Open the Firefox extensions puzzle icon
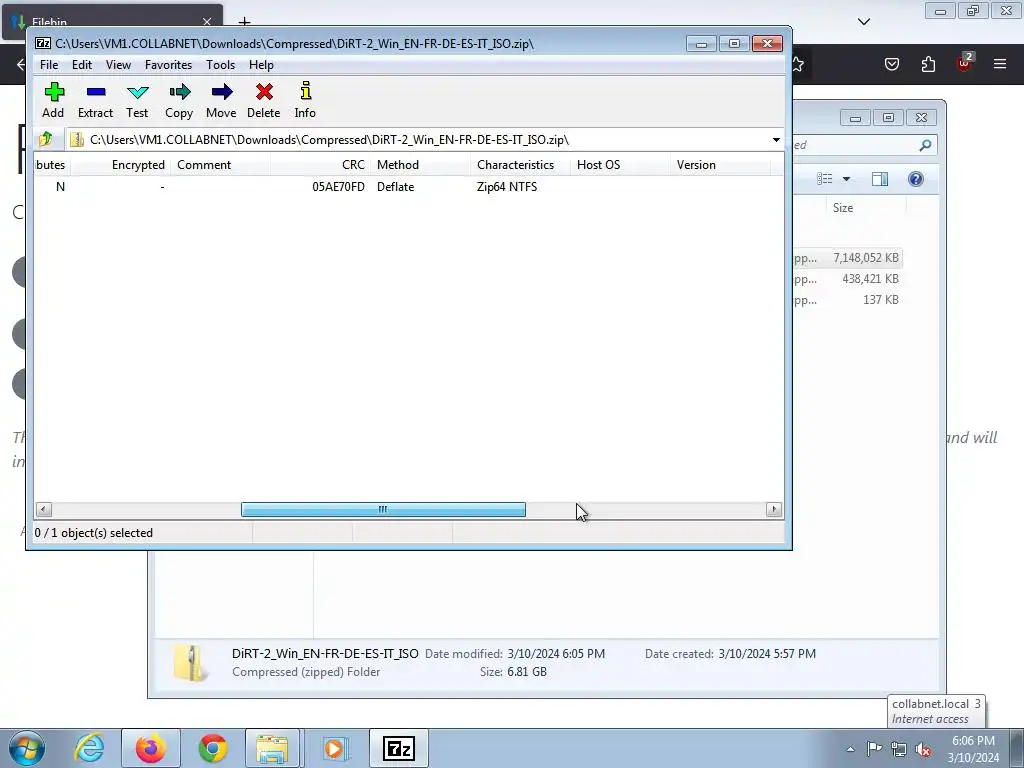 (x=928, y=64)
